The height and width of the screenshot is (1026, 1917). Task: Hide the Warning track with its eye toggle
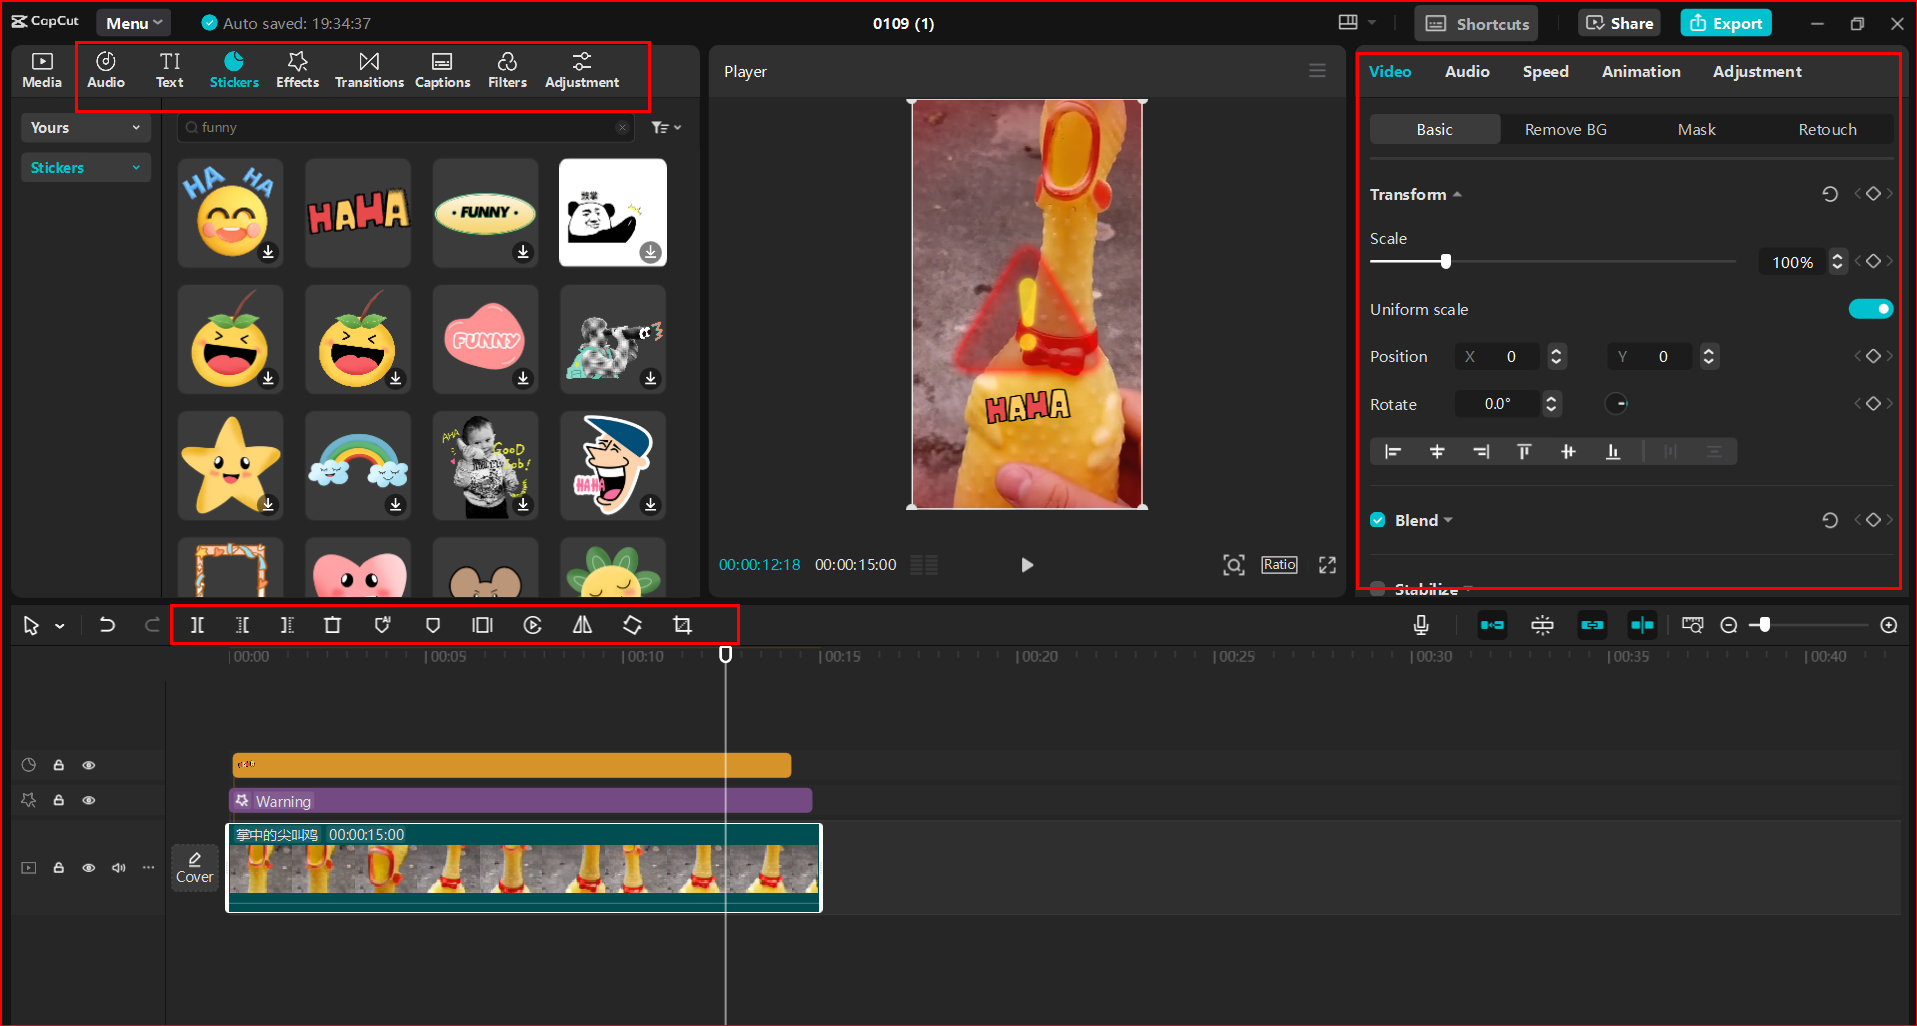point(88,800)
